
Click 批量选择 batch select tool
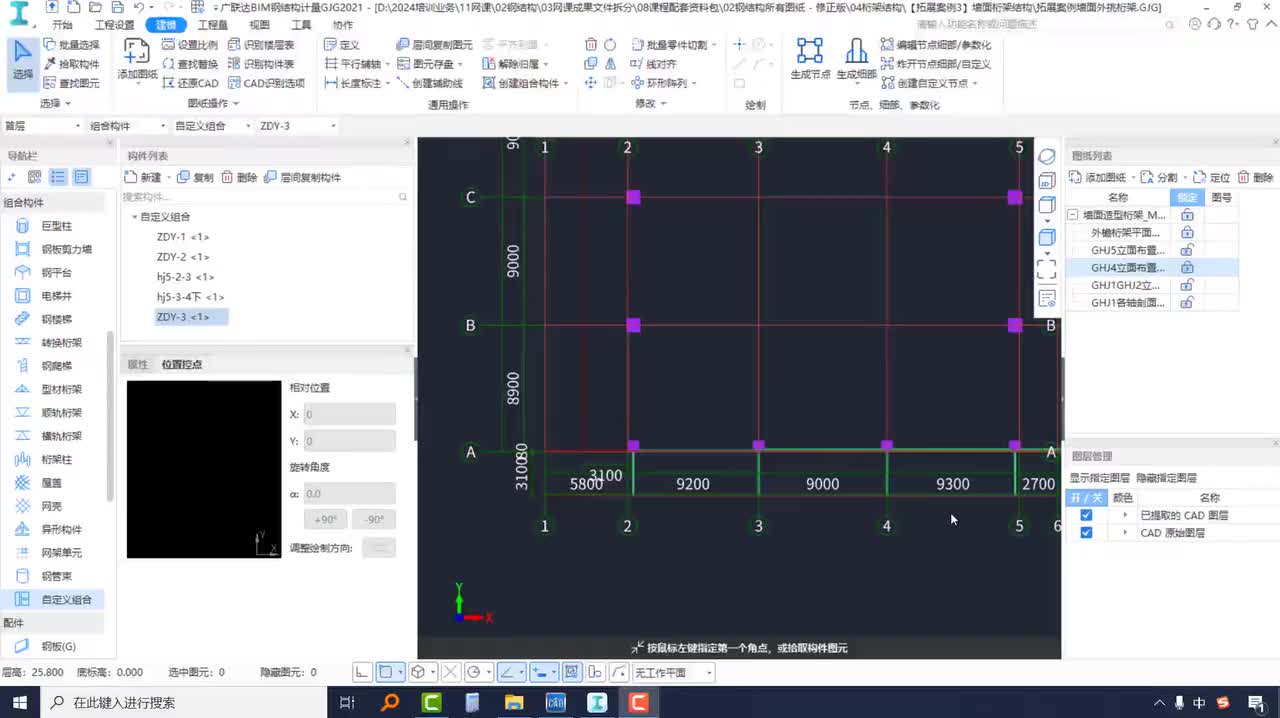coord(71,45)
